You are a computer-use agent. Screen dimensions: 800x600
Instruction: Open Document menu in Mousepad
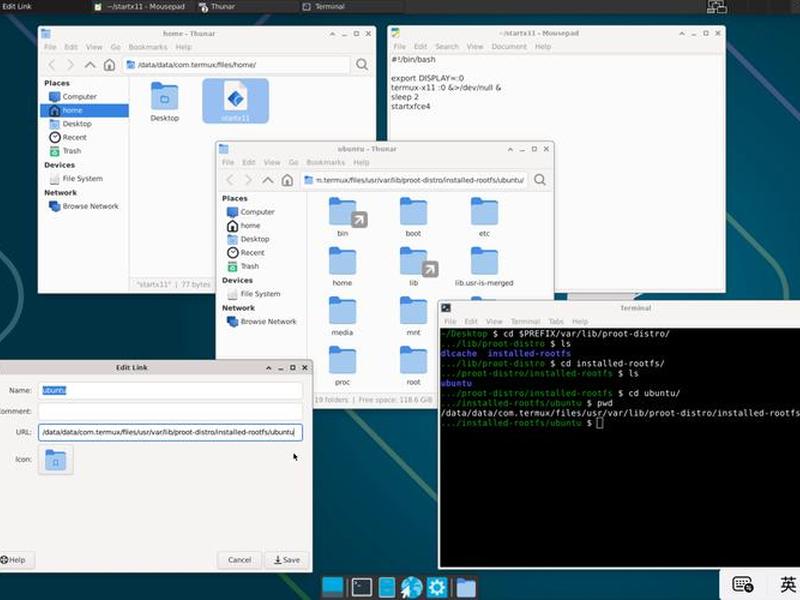point(509,46)
